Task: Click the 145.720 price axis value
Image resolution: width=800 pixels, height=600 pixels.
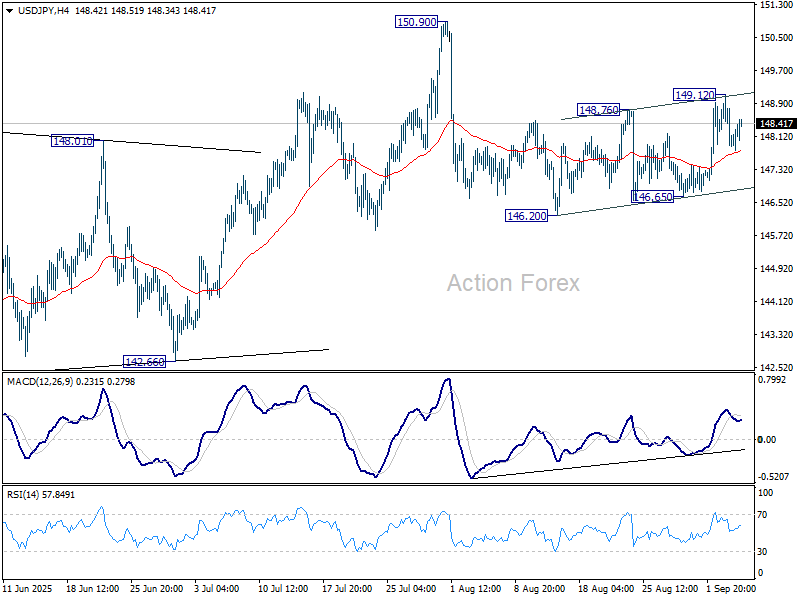Action: tap(777, 236)
